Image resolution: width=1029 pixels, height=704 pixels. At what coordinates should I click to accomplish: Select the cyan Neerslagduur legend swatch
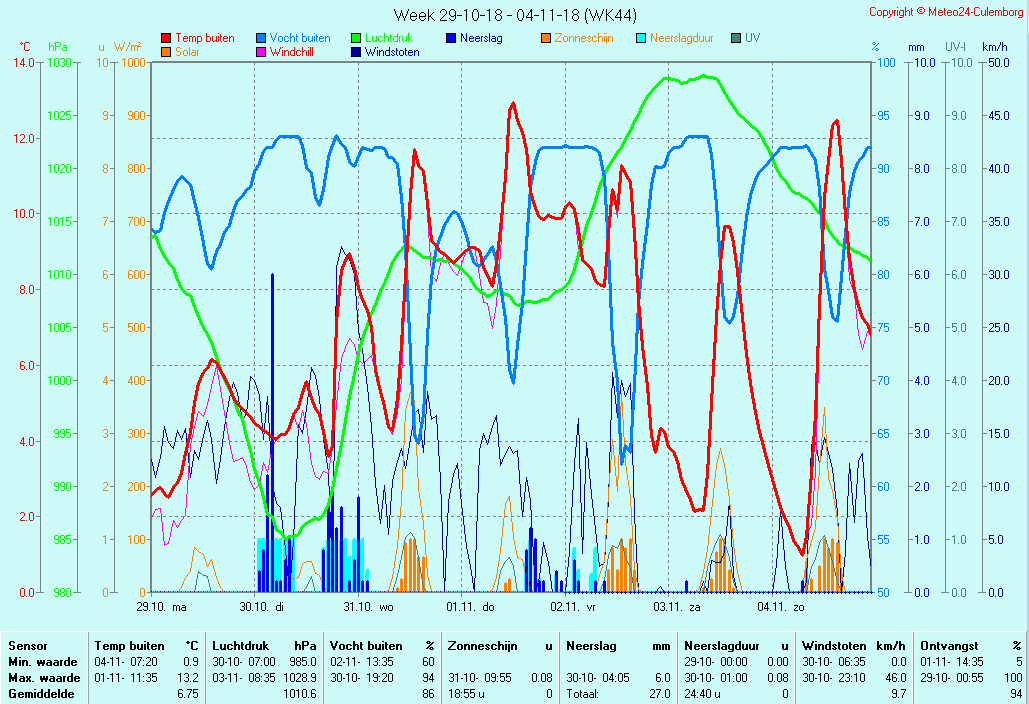click(x=641, y=38)
